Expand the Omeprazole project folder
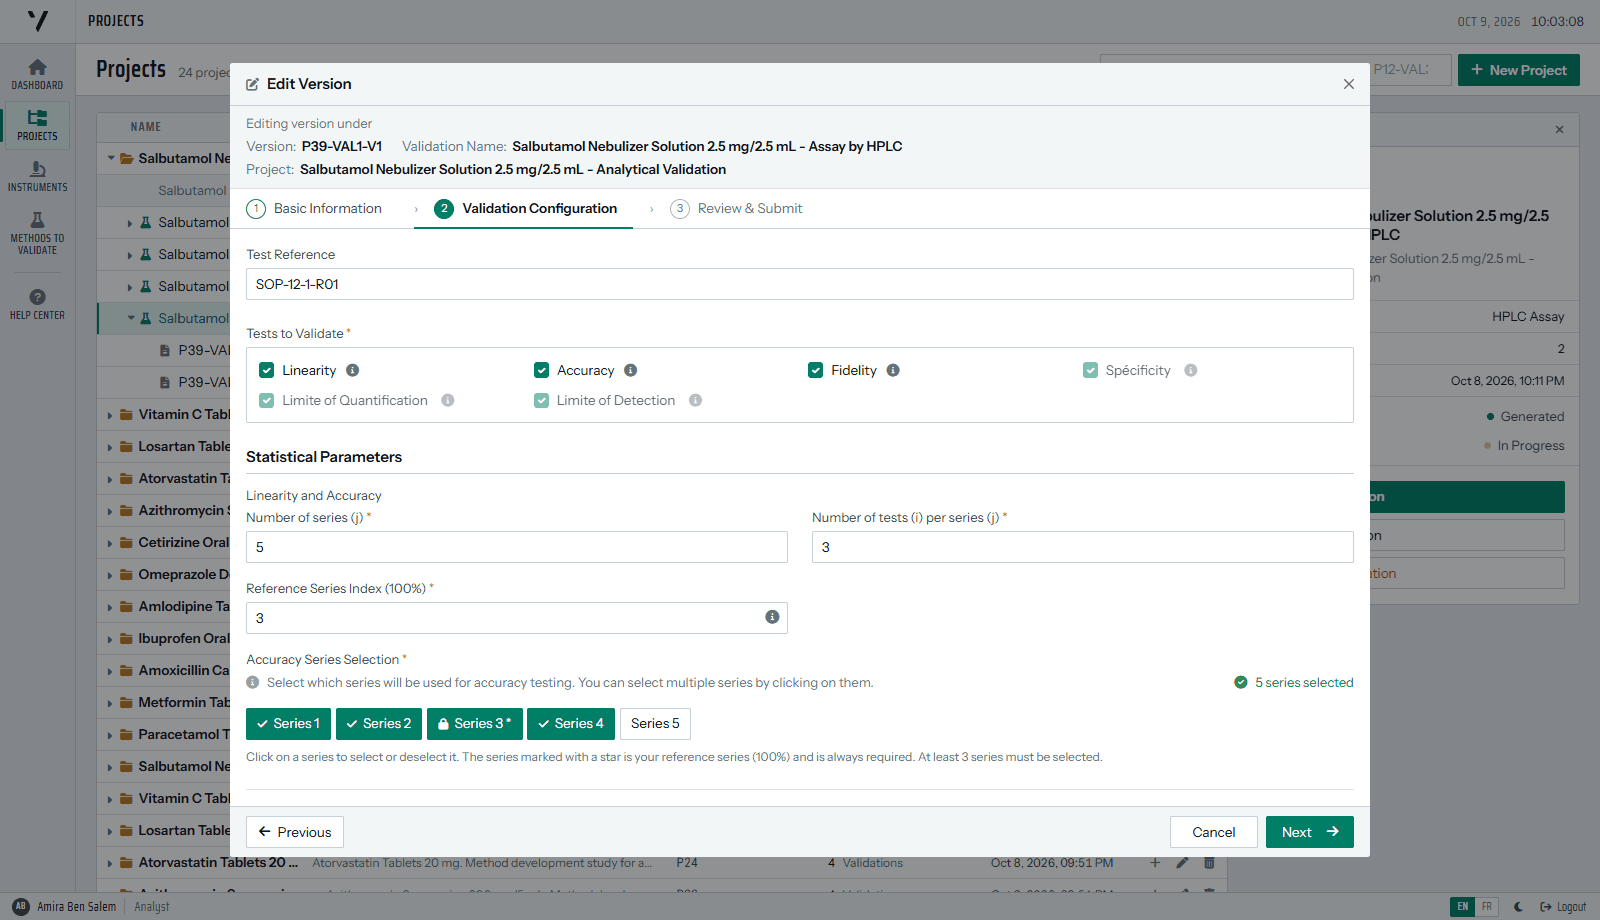The height and width of the screenshot is (920, 1600). pyautogui.click(x=110, y=575)
